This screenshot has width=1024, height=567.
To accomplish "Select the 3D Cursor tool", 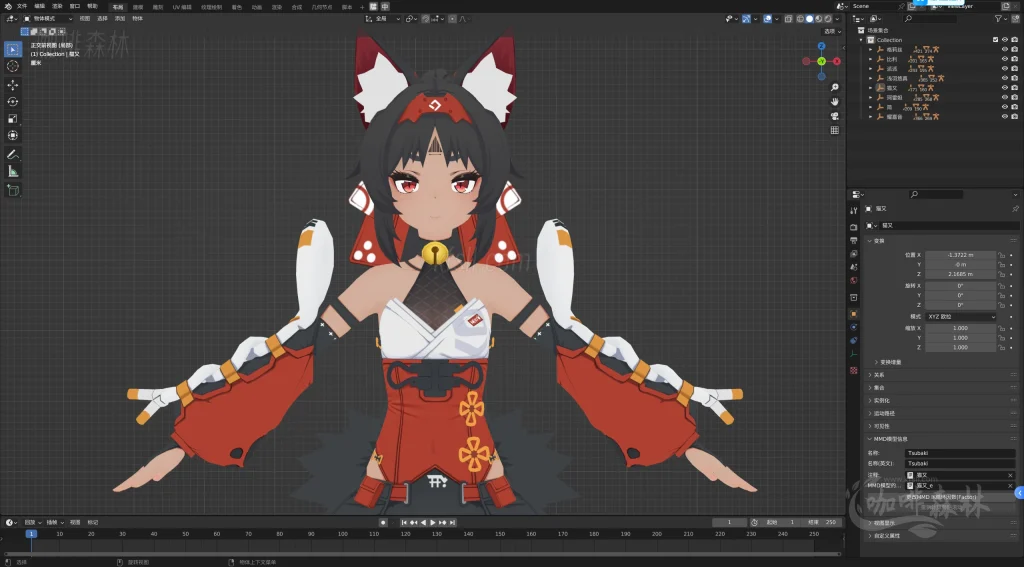I will [12, 66].
